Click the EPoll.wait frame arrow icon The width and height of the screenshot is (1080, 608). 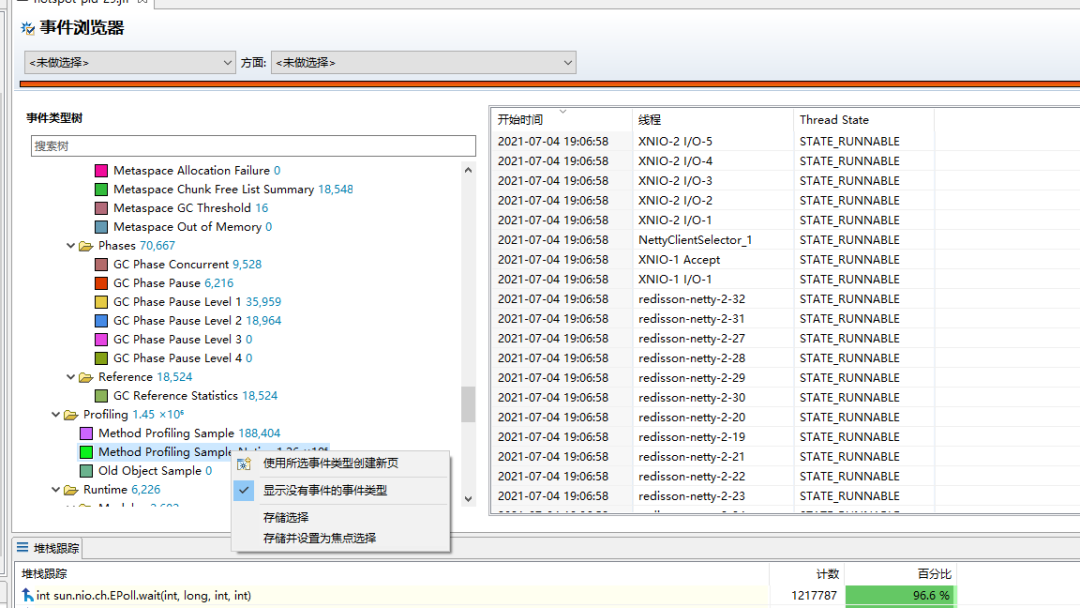(x=28, y=595)
